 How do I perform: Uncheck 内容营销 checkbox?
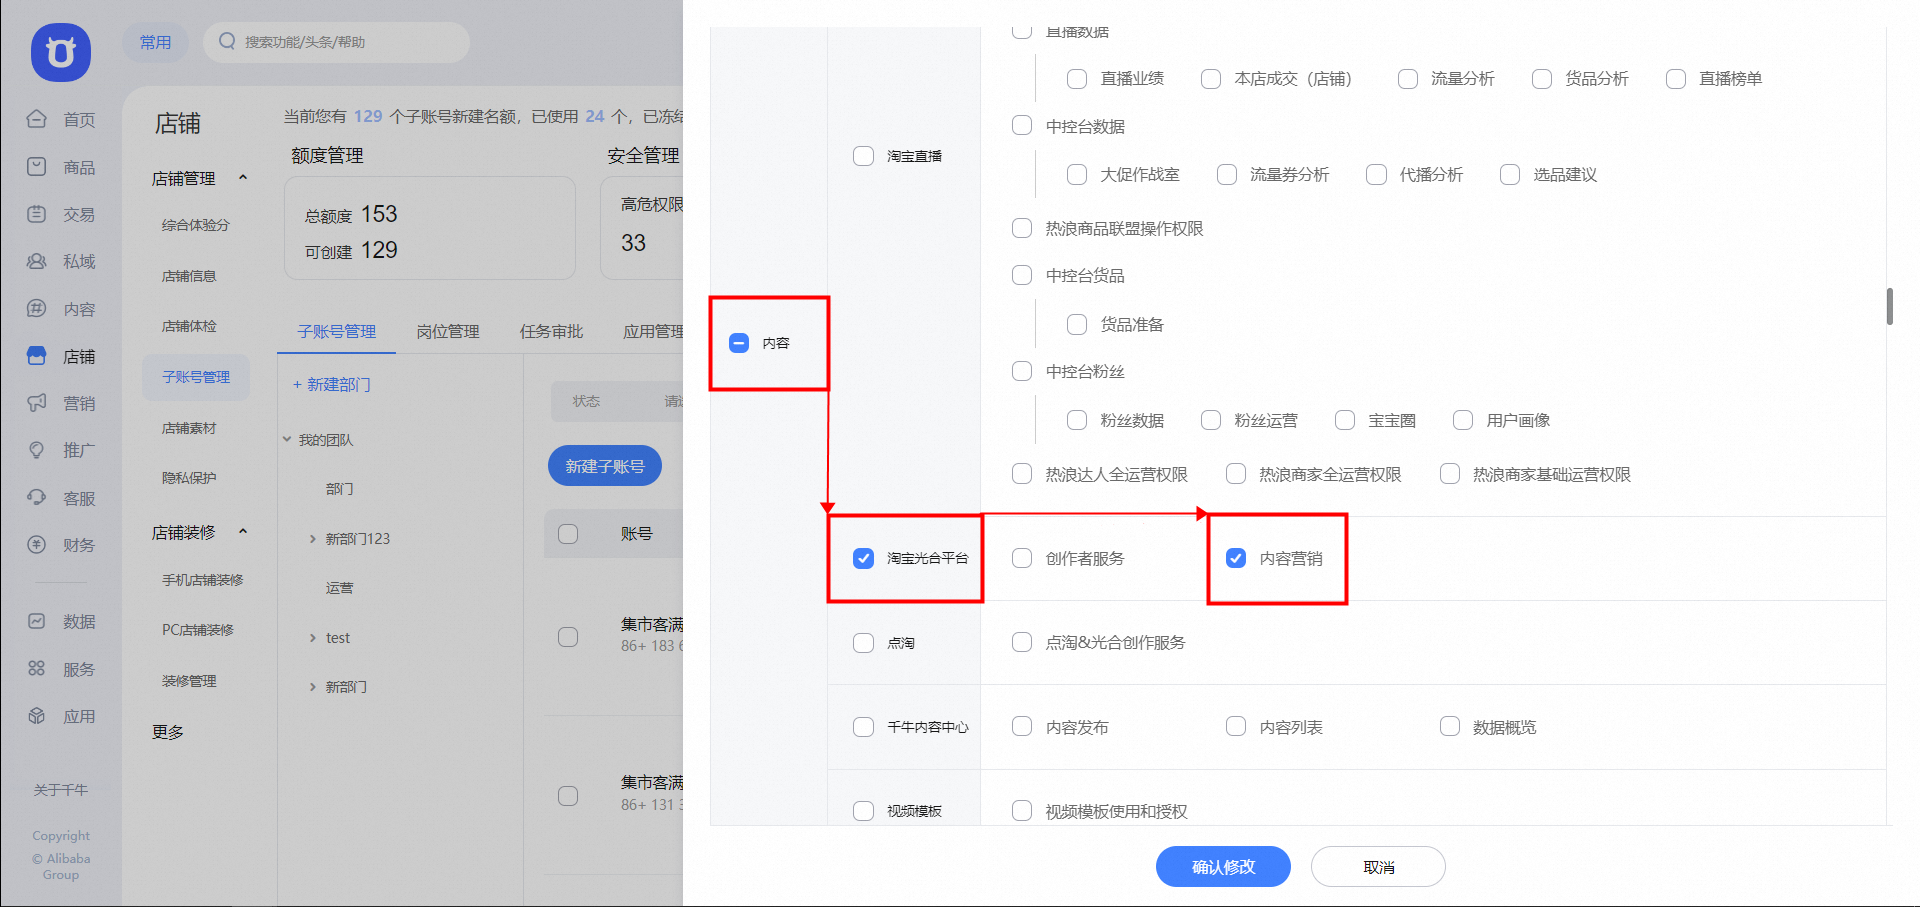[1236, 558]
